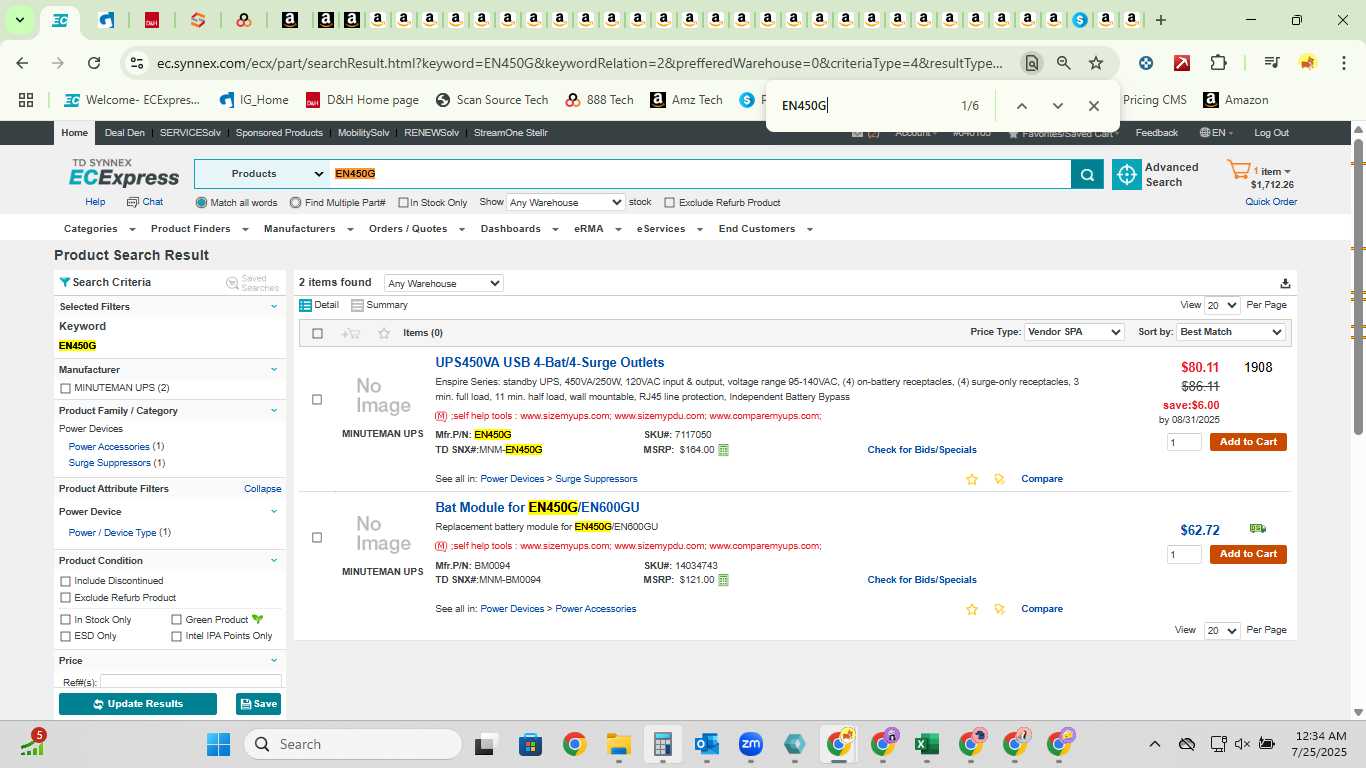Check Intel IPA Points Only filter
The image size is (1366, 768).
point(177,636)
